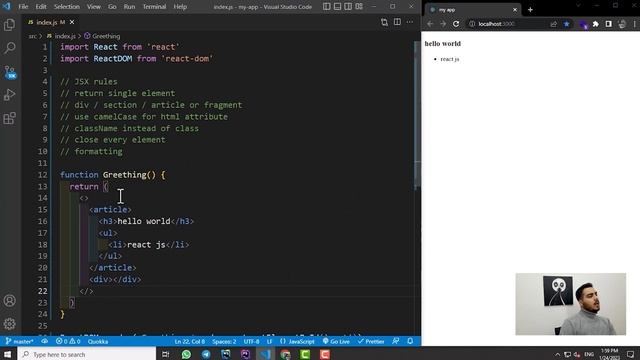Start the Go Live server
The width and height of the screenshot is (640, 360).
click(336, 341)
